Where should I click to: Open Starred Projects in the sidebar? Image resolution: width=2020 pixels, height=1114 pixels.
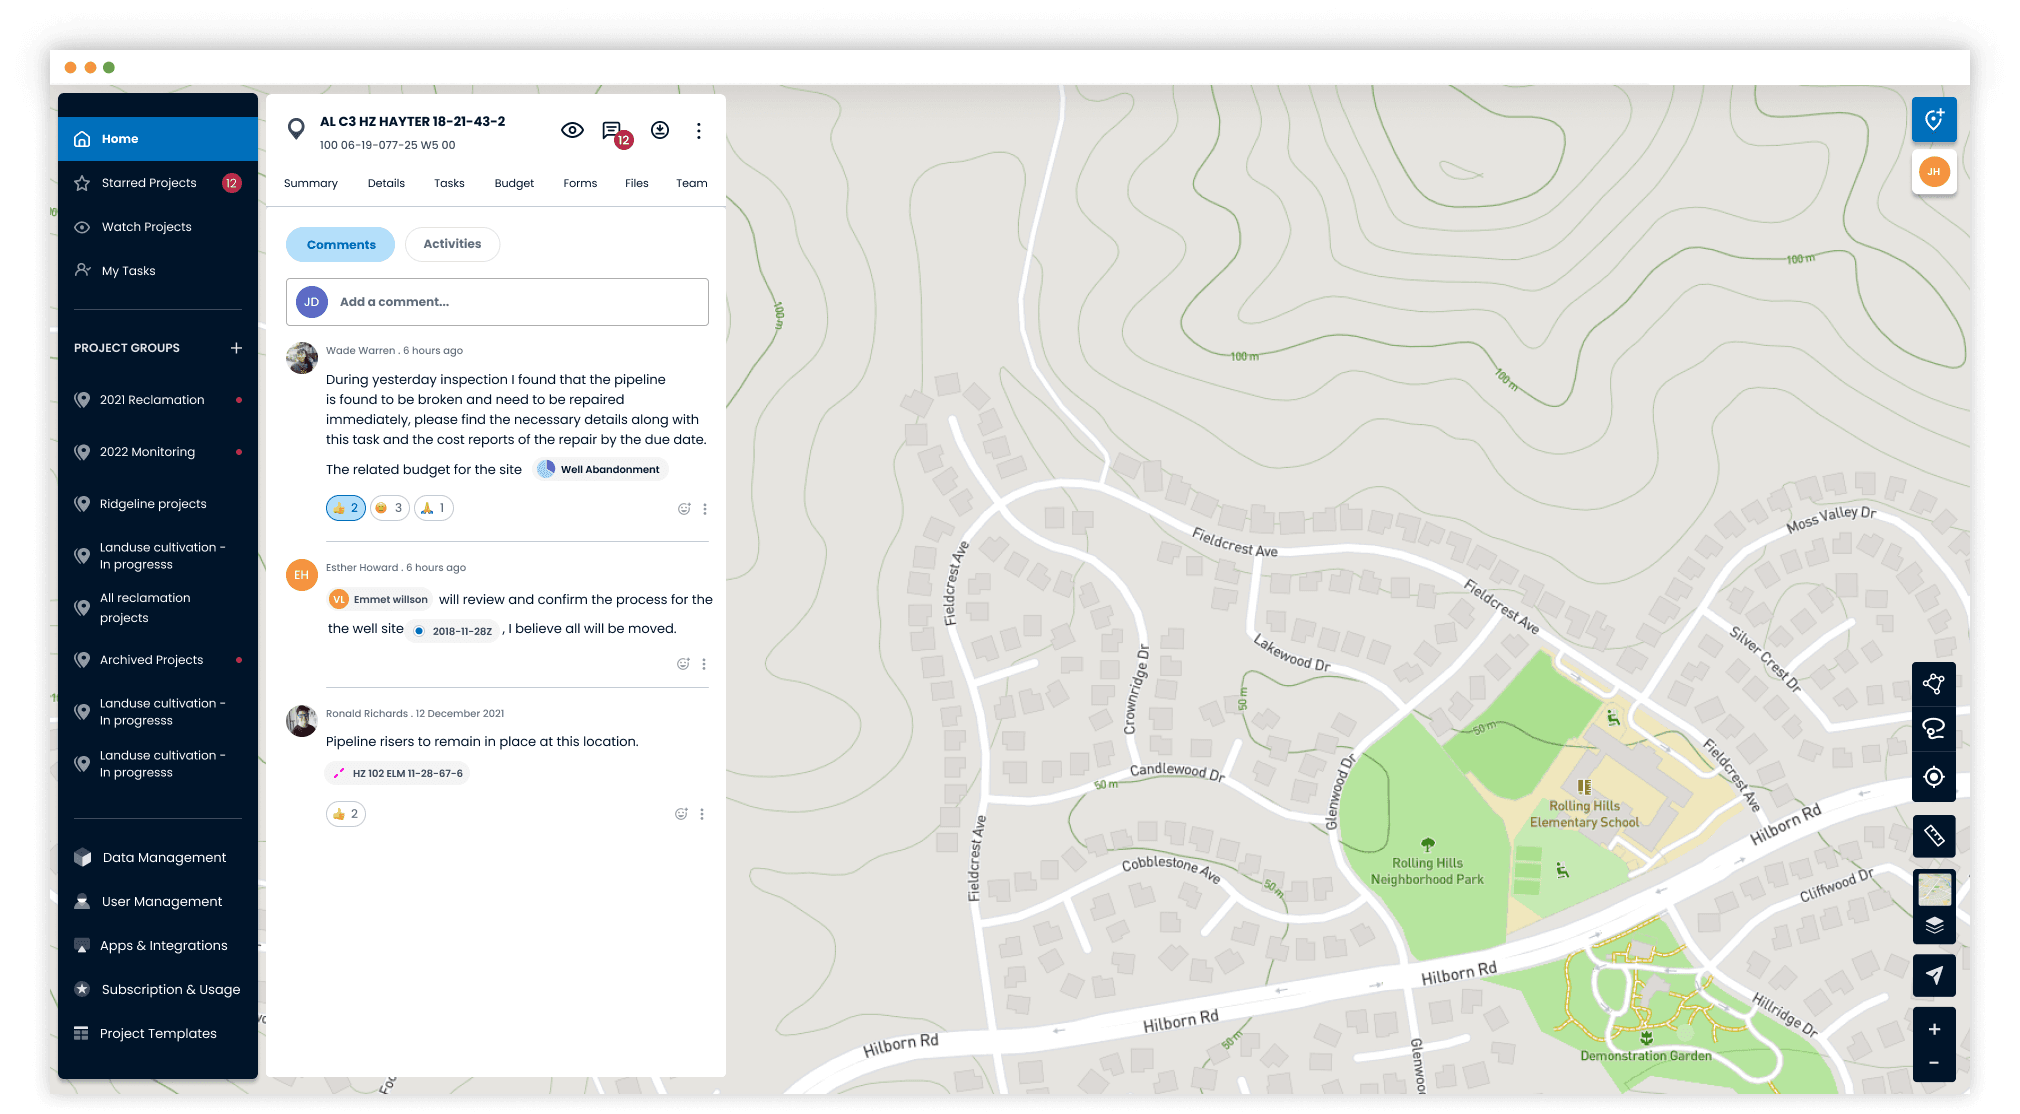[149, 183]
